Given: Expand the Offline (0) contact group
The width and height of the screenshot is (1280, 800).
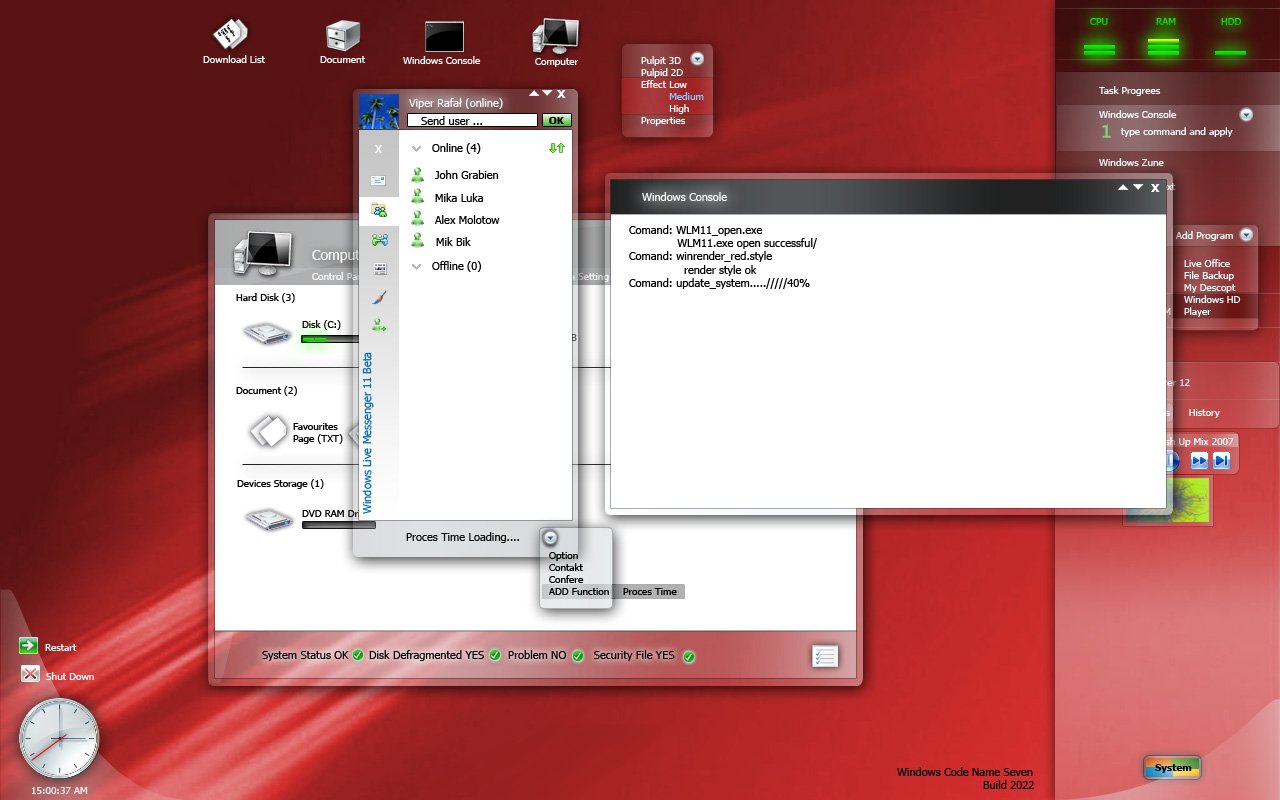Looking at the screenshot, I should 417,266.
